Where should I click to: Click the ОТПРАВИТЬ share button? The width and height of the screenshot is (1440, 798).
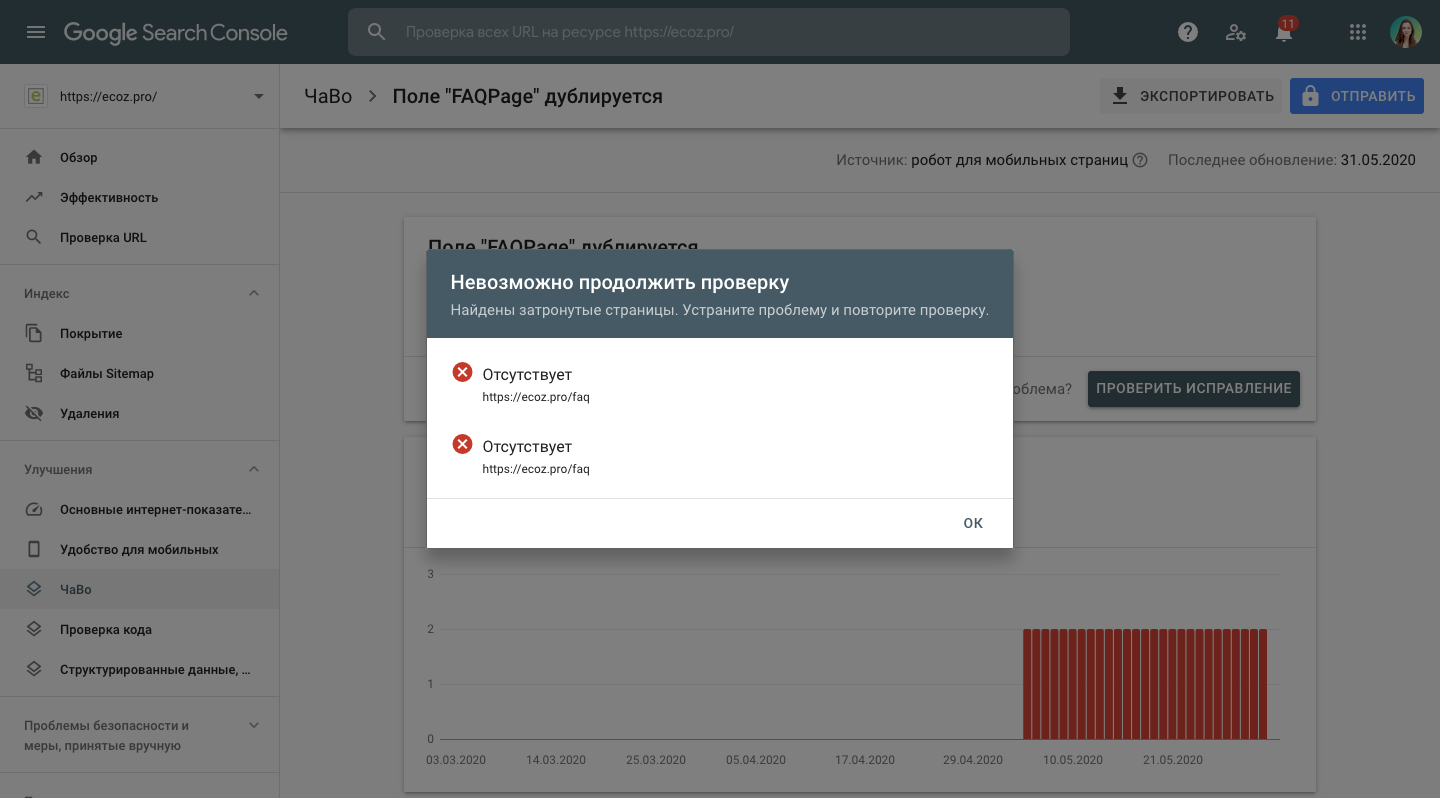tap(1357, 96)
